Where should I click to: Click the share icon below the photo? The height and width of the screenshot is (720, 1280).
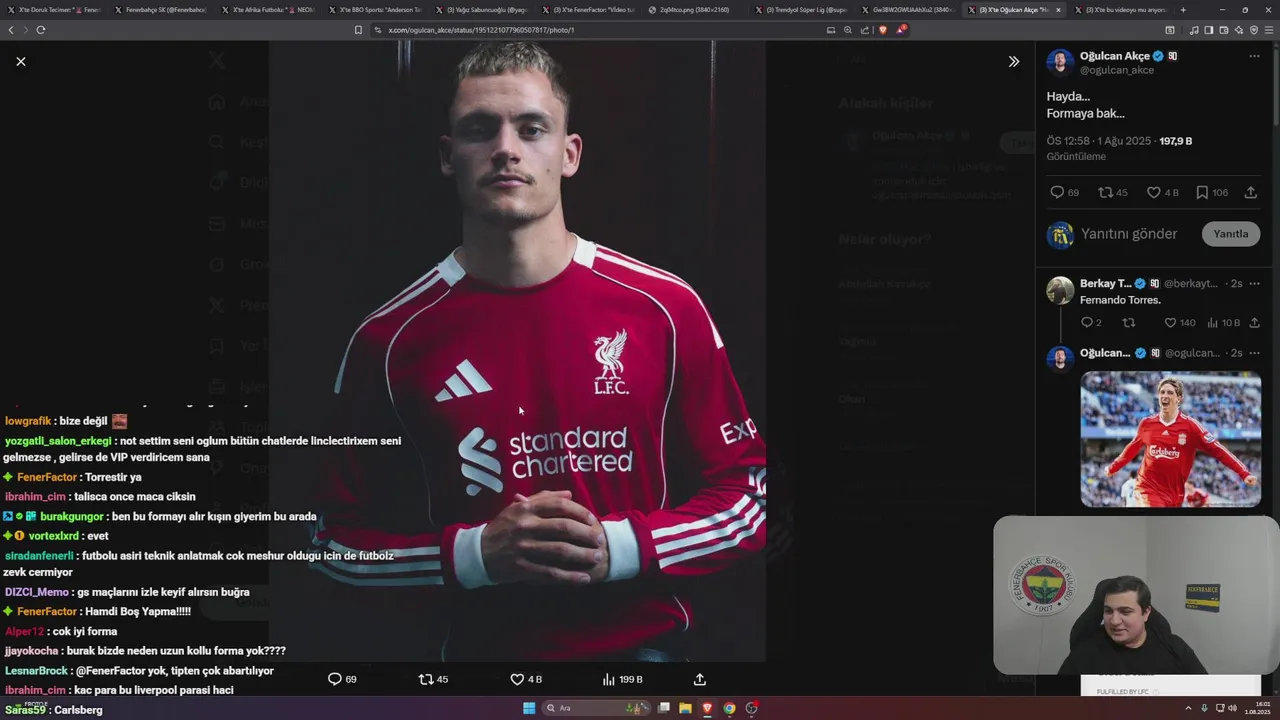(700, 679)
